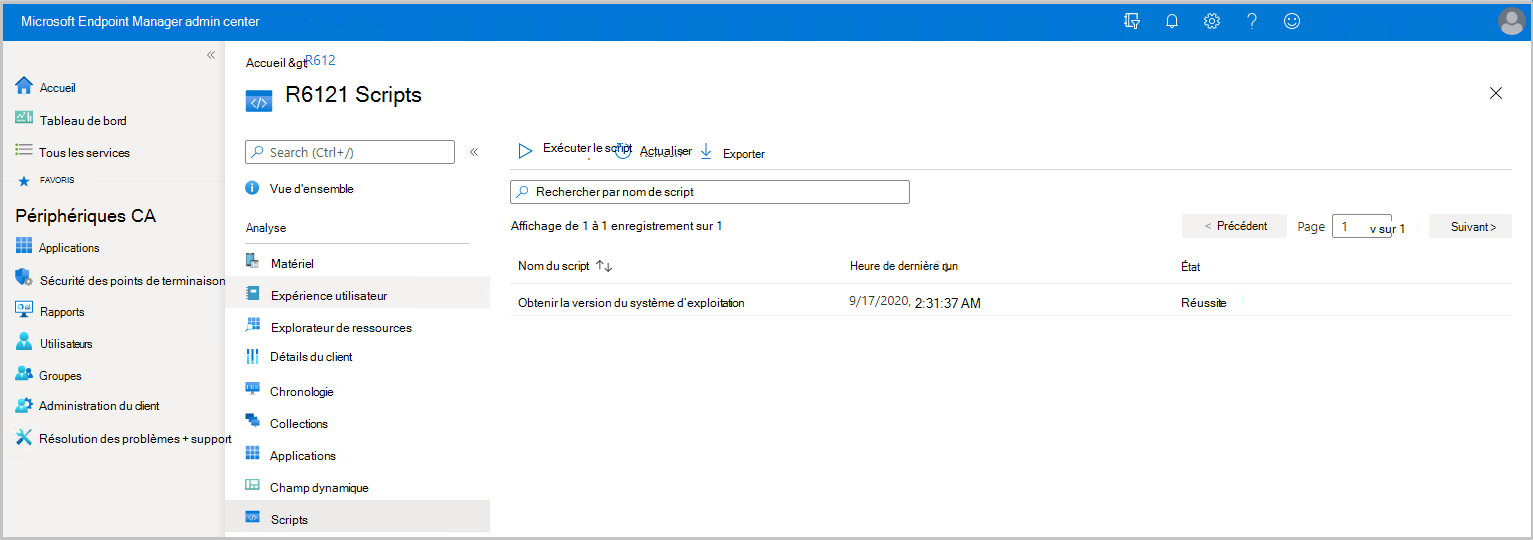Screen dimensions: 1533x540
Task: Close the R6121 Scripts blade
Action: coord(1496,93)
